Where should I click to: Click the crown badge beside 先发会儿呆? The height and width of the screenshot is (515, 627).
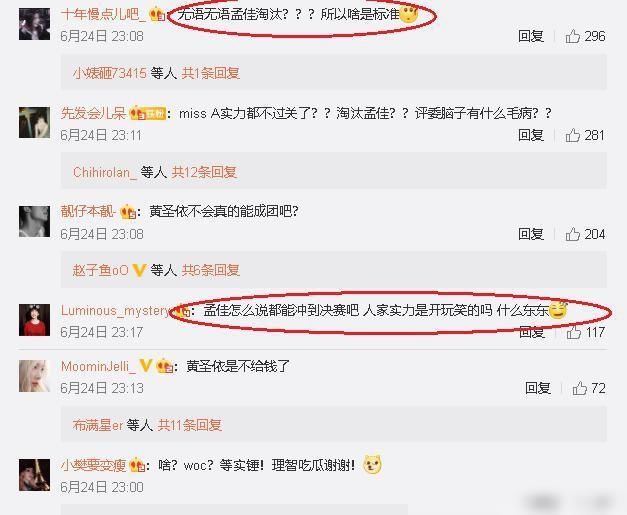click(x=137, y=114)
